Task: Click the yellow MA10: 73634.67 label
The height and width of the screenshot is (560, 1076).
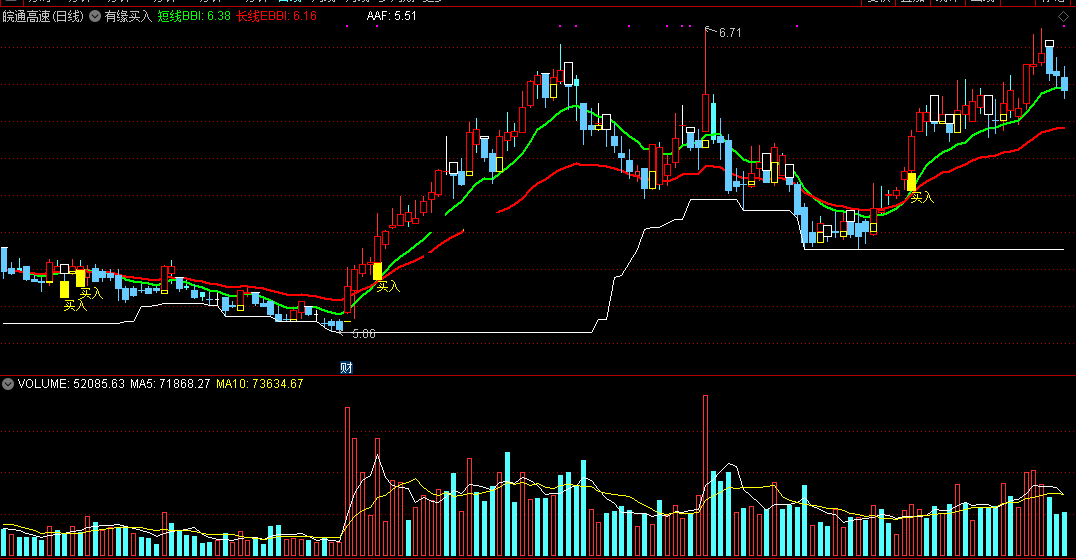Action: [x=259, y=384]
